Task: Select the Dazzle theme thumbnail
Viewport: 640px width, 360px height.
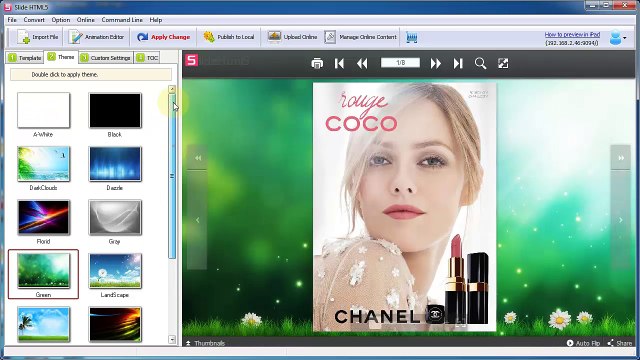Action: [115, 164]
